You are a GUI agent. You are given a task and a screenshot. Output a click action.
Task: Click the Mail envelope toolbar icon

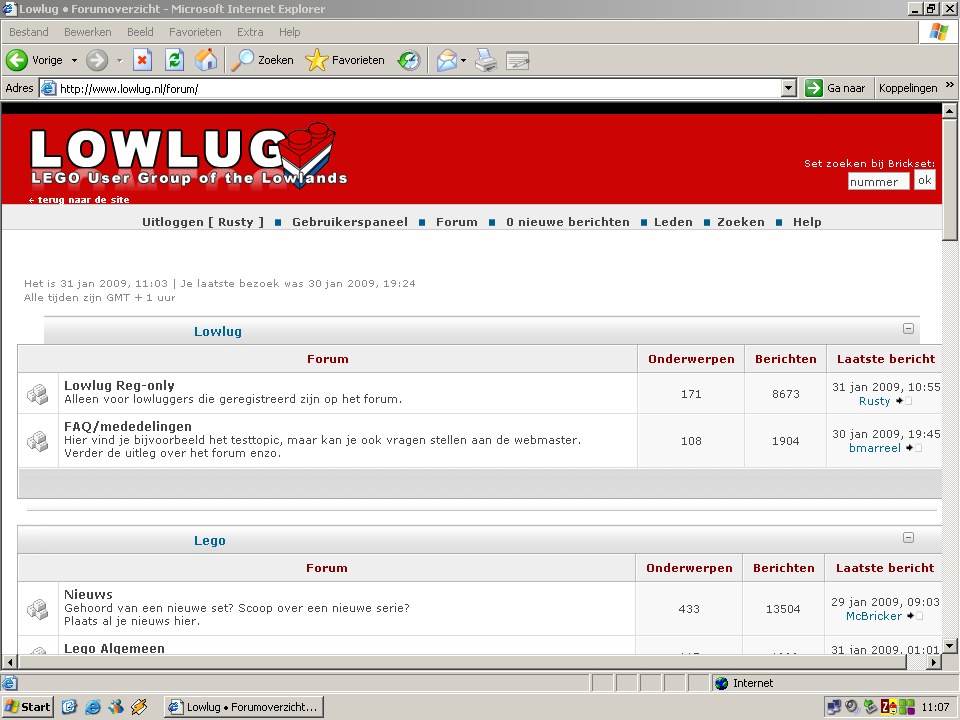(x=446, y=60)
